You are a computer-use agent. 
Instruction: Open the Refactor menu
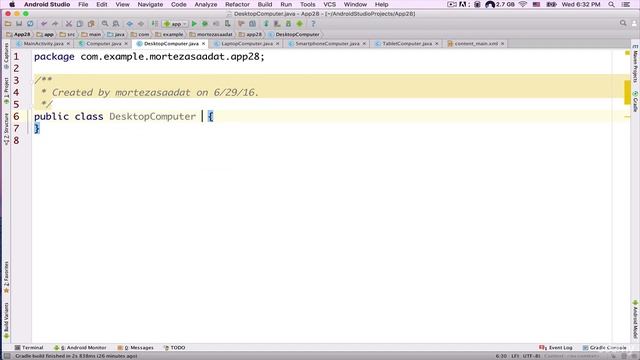point(237,4)
